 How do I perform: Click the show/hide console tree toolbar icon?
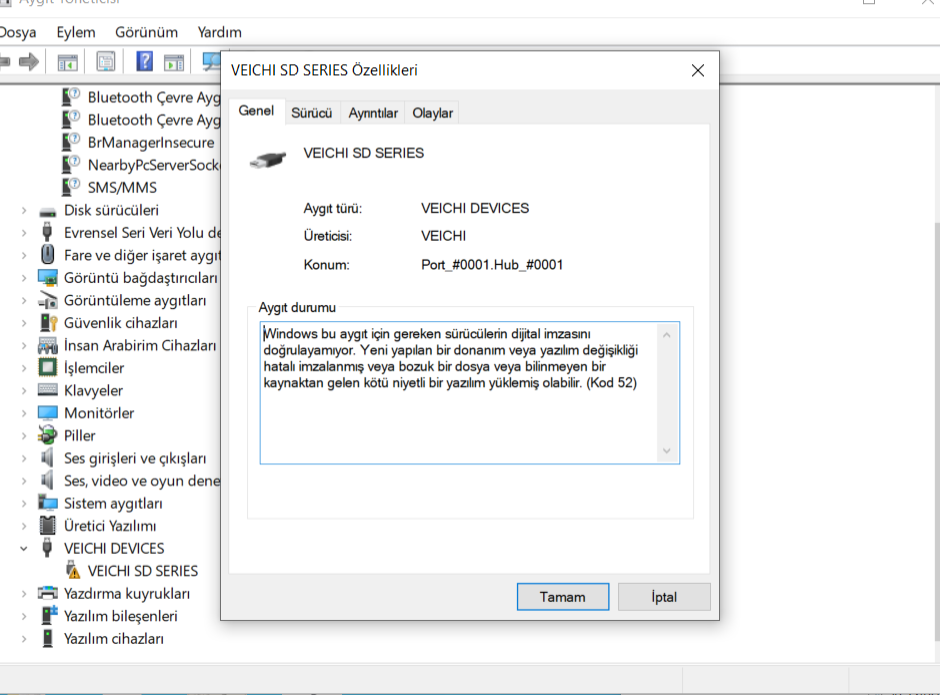pos(67,62)
